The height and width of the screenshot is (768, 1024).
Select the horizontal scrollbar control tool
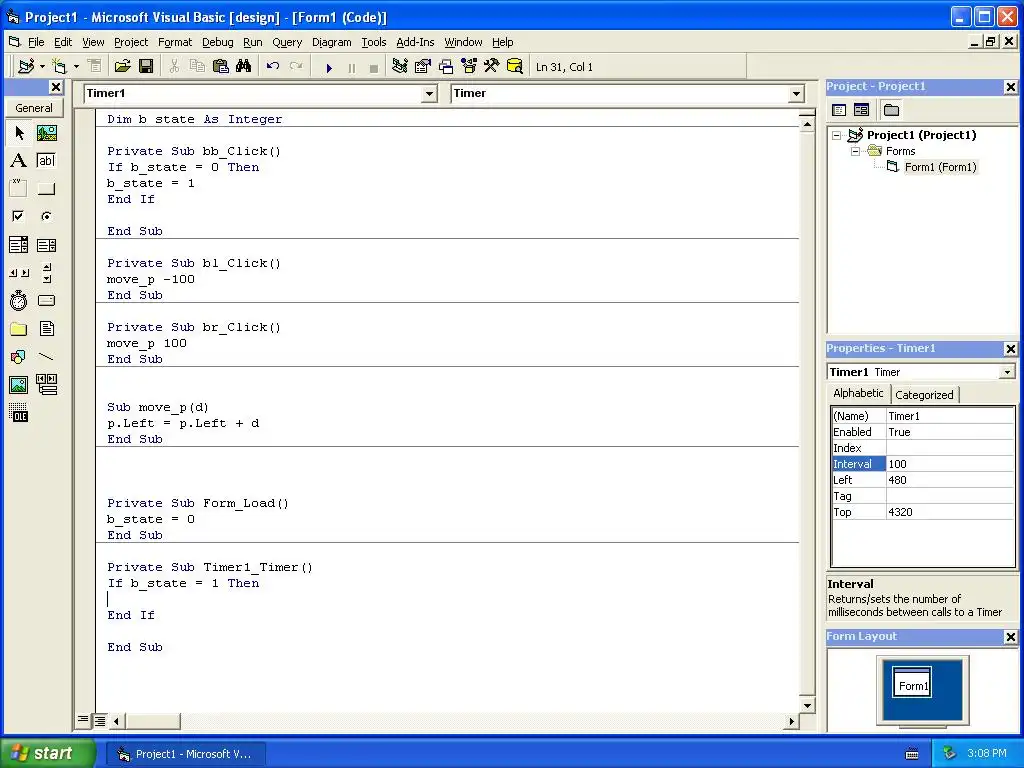[19, 273]
